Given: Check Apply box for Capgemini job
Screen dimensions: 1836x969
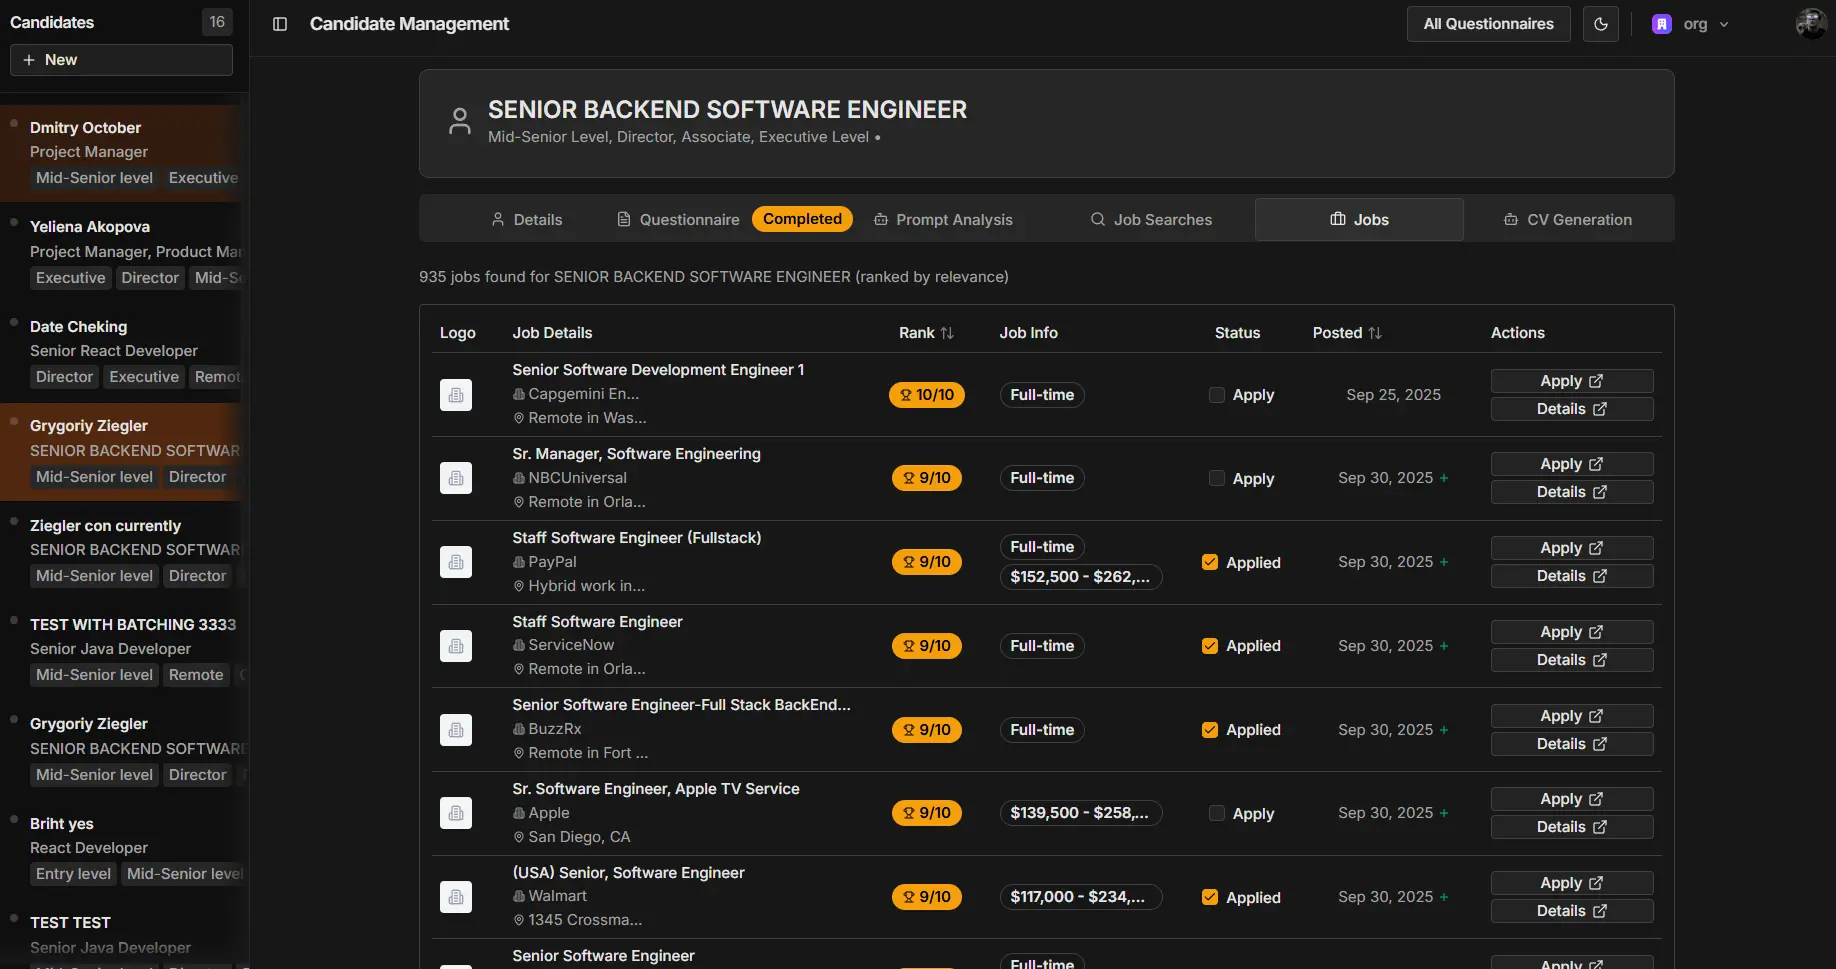Looking at the screenshot, I should (x=1217, y=395).
